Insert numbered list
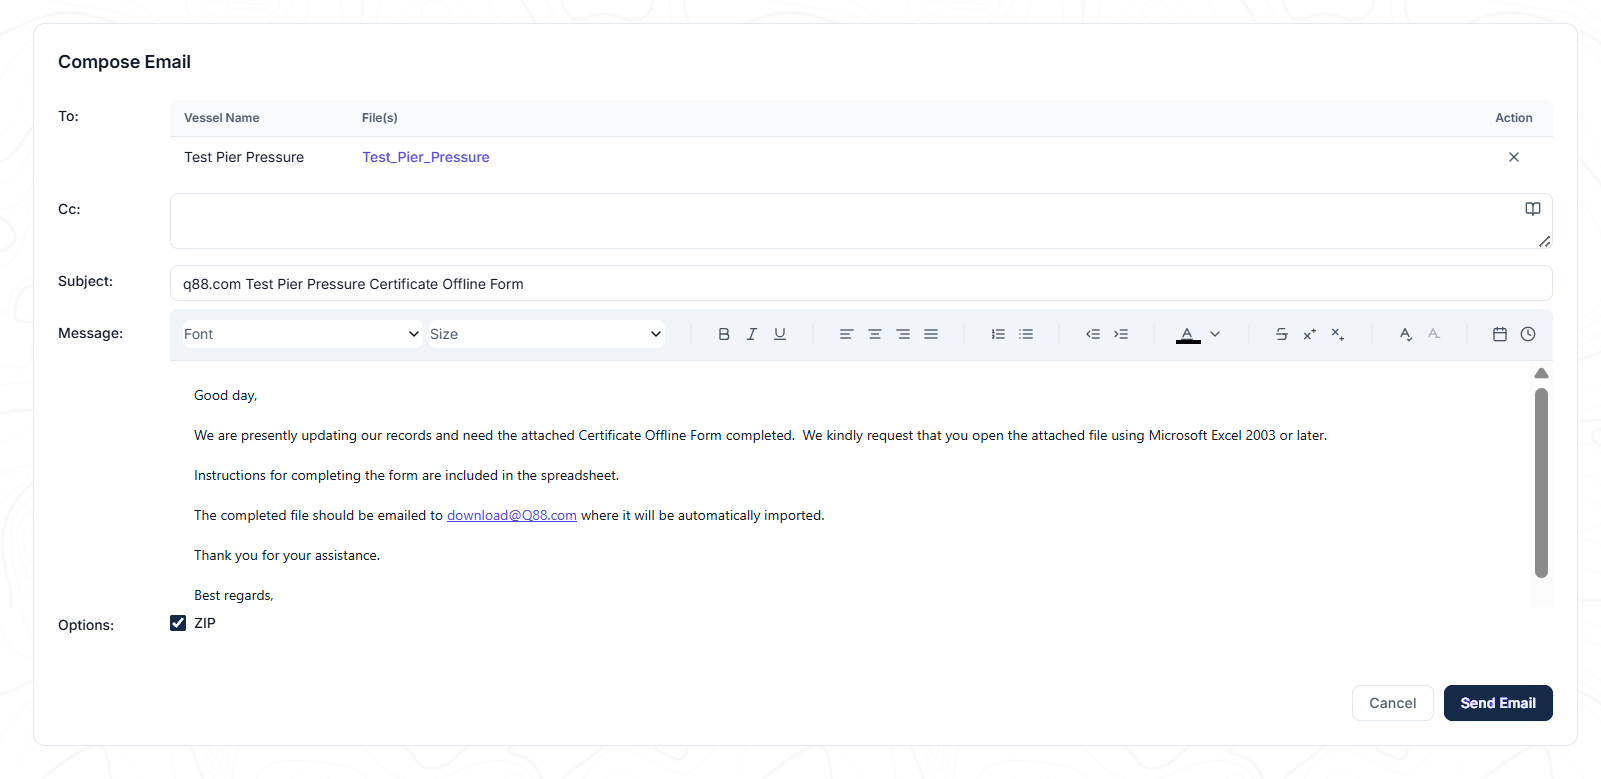This screenshot has width=1601, height=779. click(x=998, y=334)
